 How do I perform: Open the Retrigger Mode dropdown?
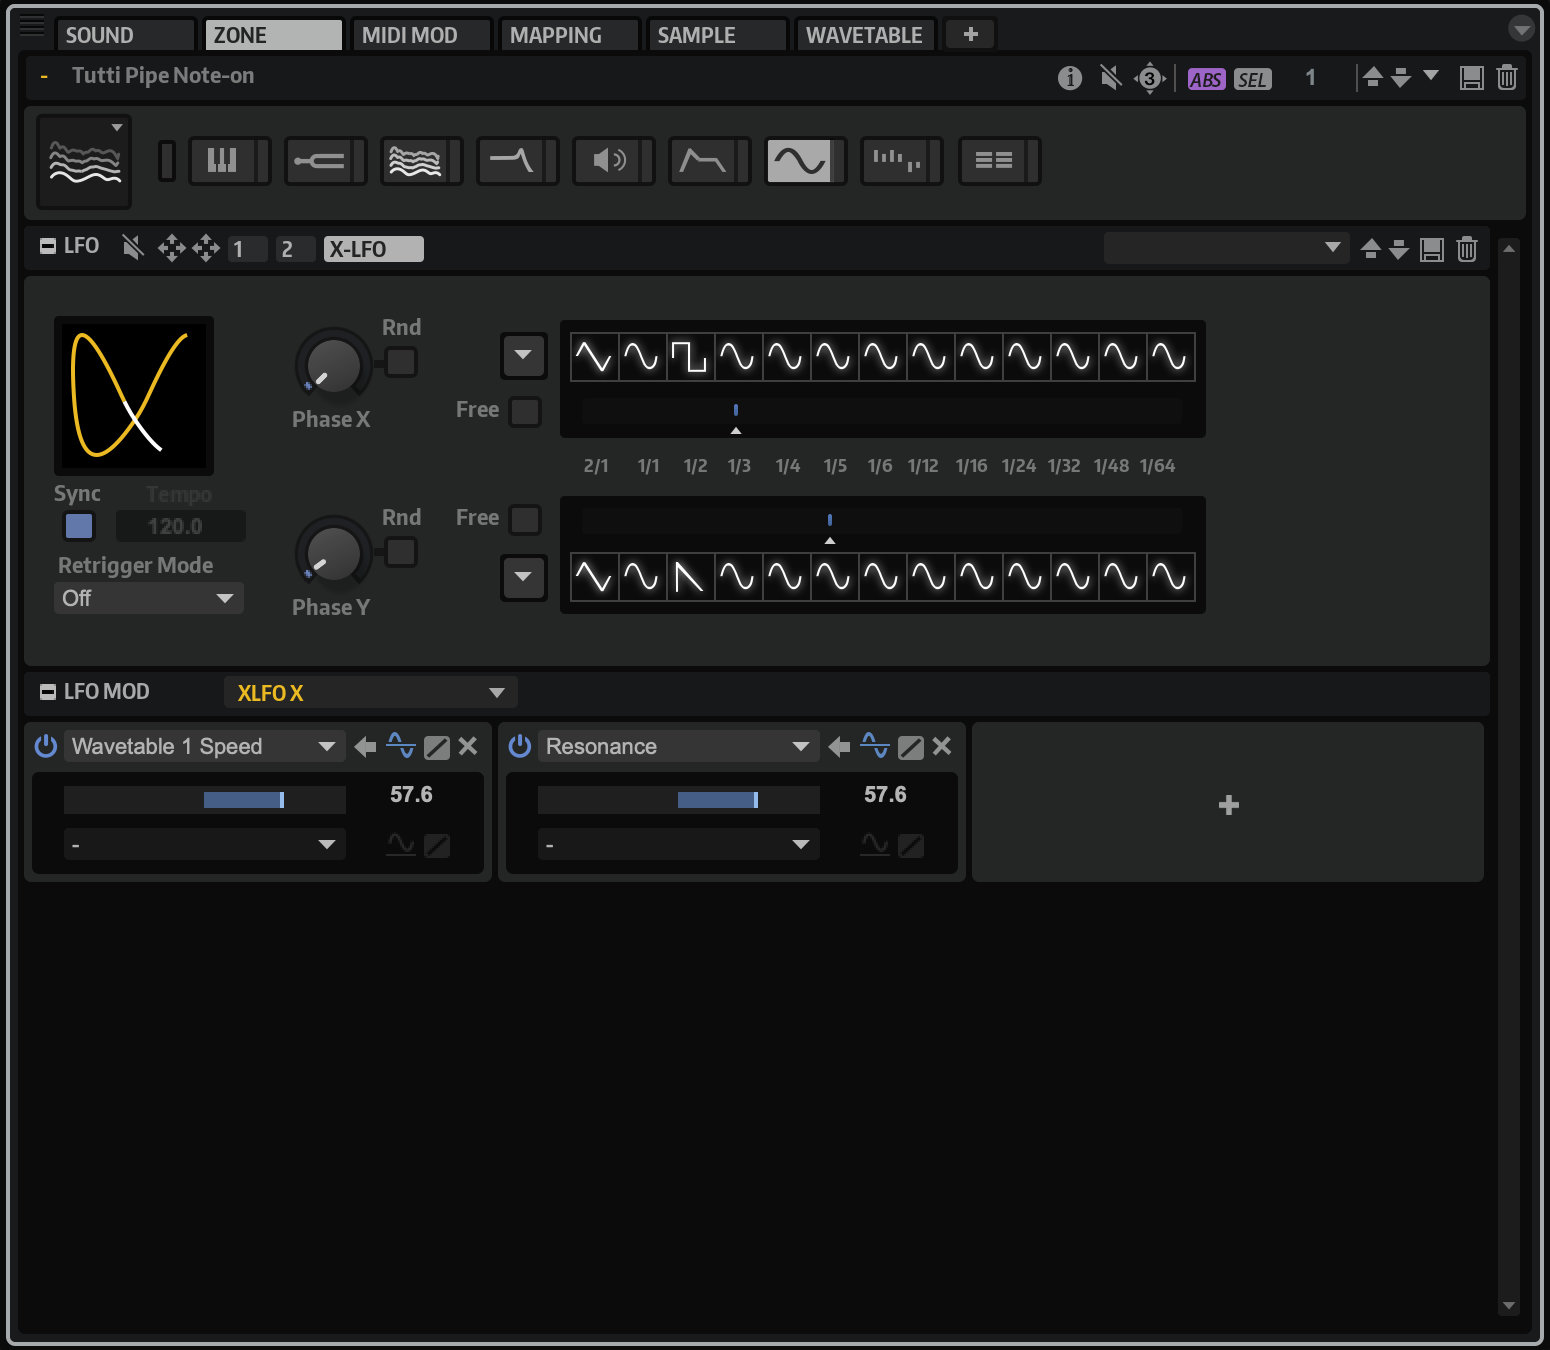tap(148, 598)
